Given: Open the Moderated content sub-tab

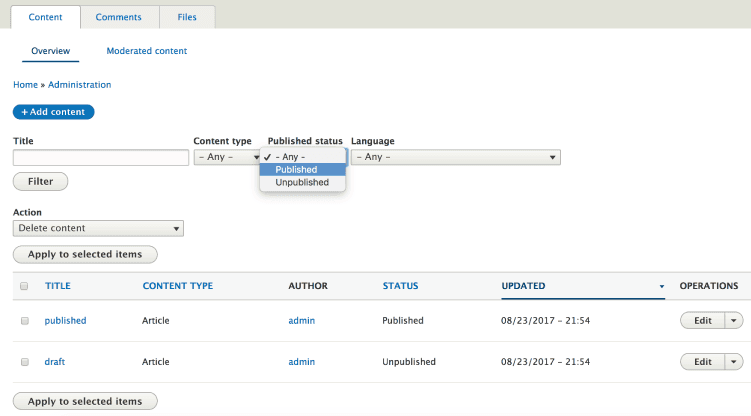Looking at the screenshot, I should [x=147, y=51].
